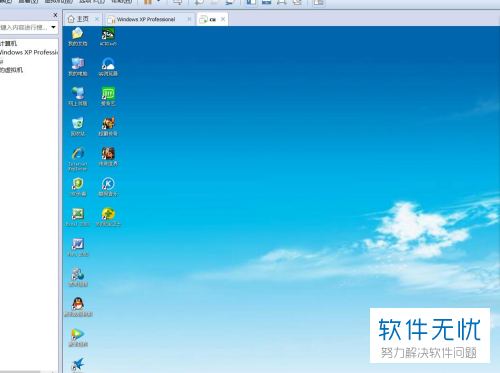Viewport: 500px width, 373px height.
Task: Launch the Word 2003 shortcut
Action: coord(78,246)
